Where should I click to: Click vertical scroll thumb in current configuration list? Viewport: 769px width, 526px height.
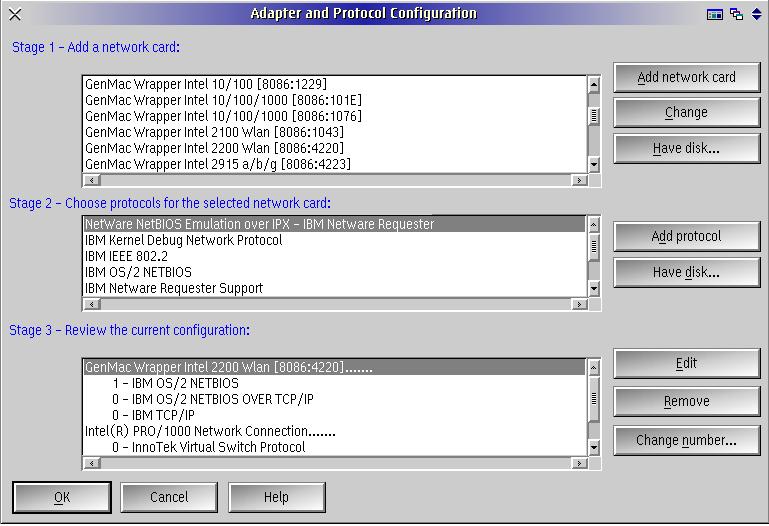pos(594,399)
